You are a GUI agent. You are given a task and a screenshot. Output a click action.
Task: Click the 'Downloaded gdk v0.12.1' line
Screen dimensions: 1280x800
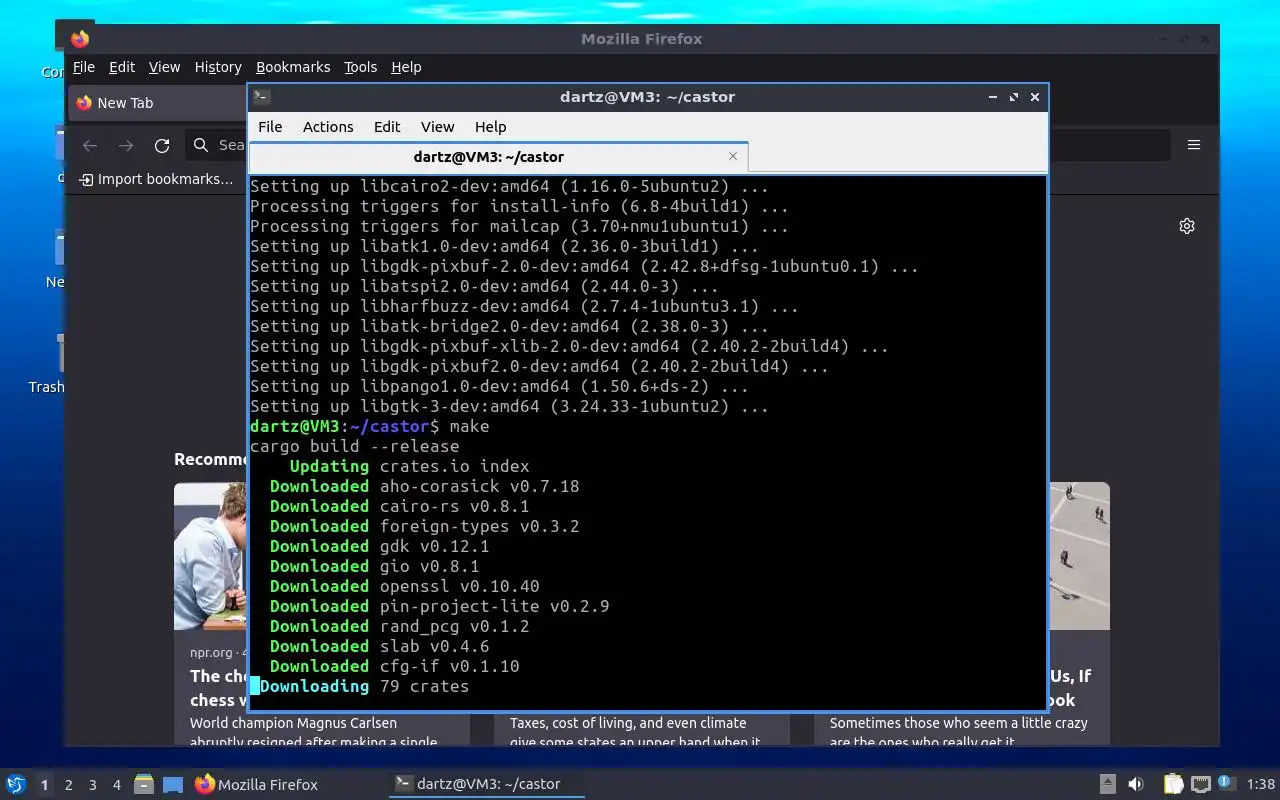379,546
